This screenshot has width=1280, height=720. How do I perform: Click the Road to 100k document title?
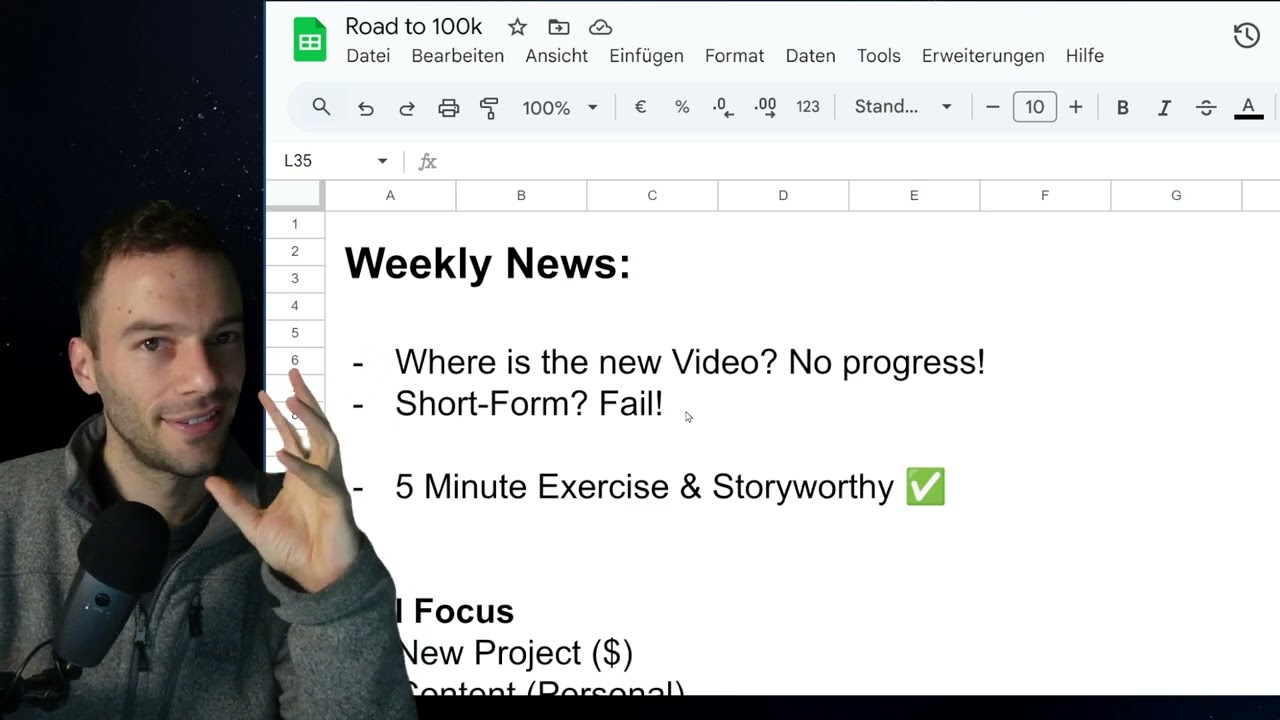(414, 27)
